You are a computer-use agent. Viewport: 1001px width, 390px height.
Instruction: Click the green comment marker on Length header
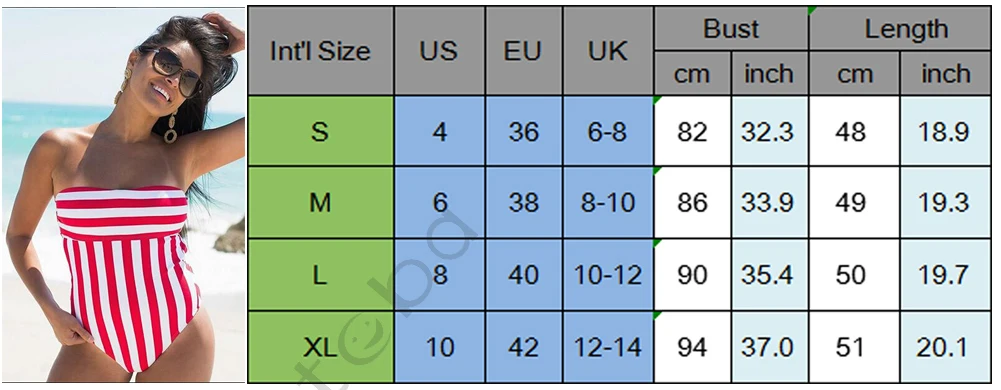[811, 10]
